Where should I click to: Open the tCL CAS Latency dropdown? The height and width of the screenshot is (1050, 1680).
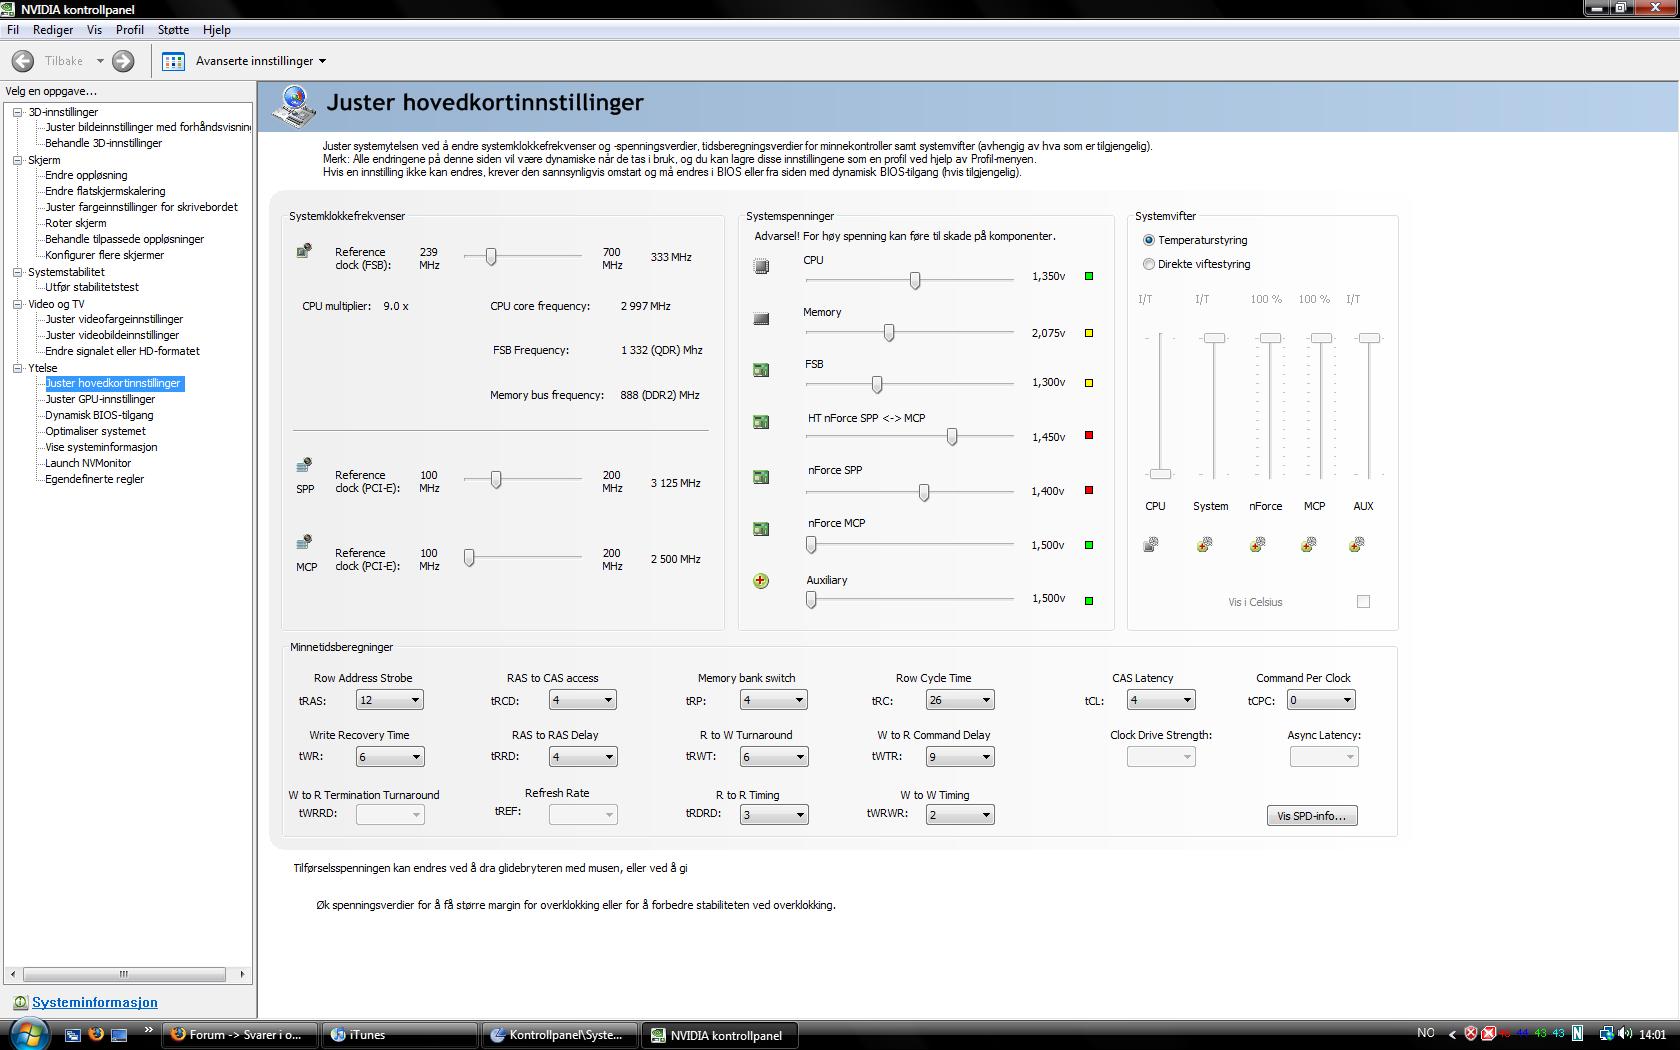(x=1161, y=700)
